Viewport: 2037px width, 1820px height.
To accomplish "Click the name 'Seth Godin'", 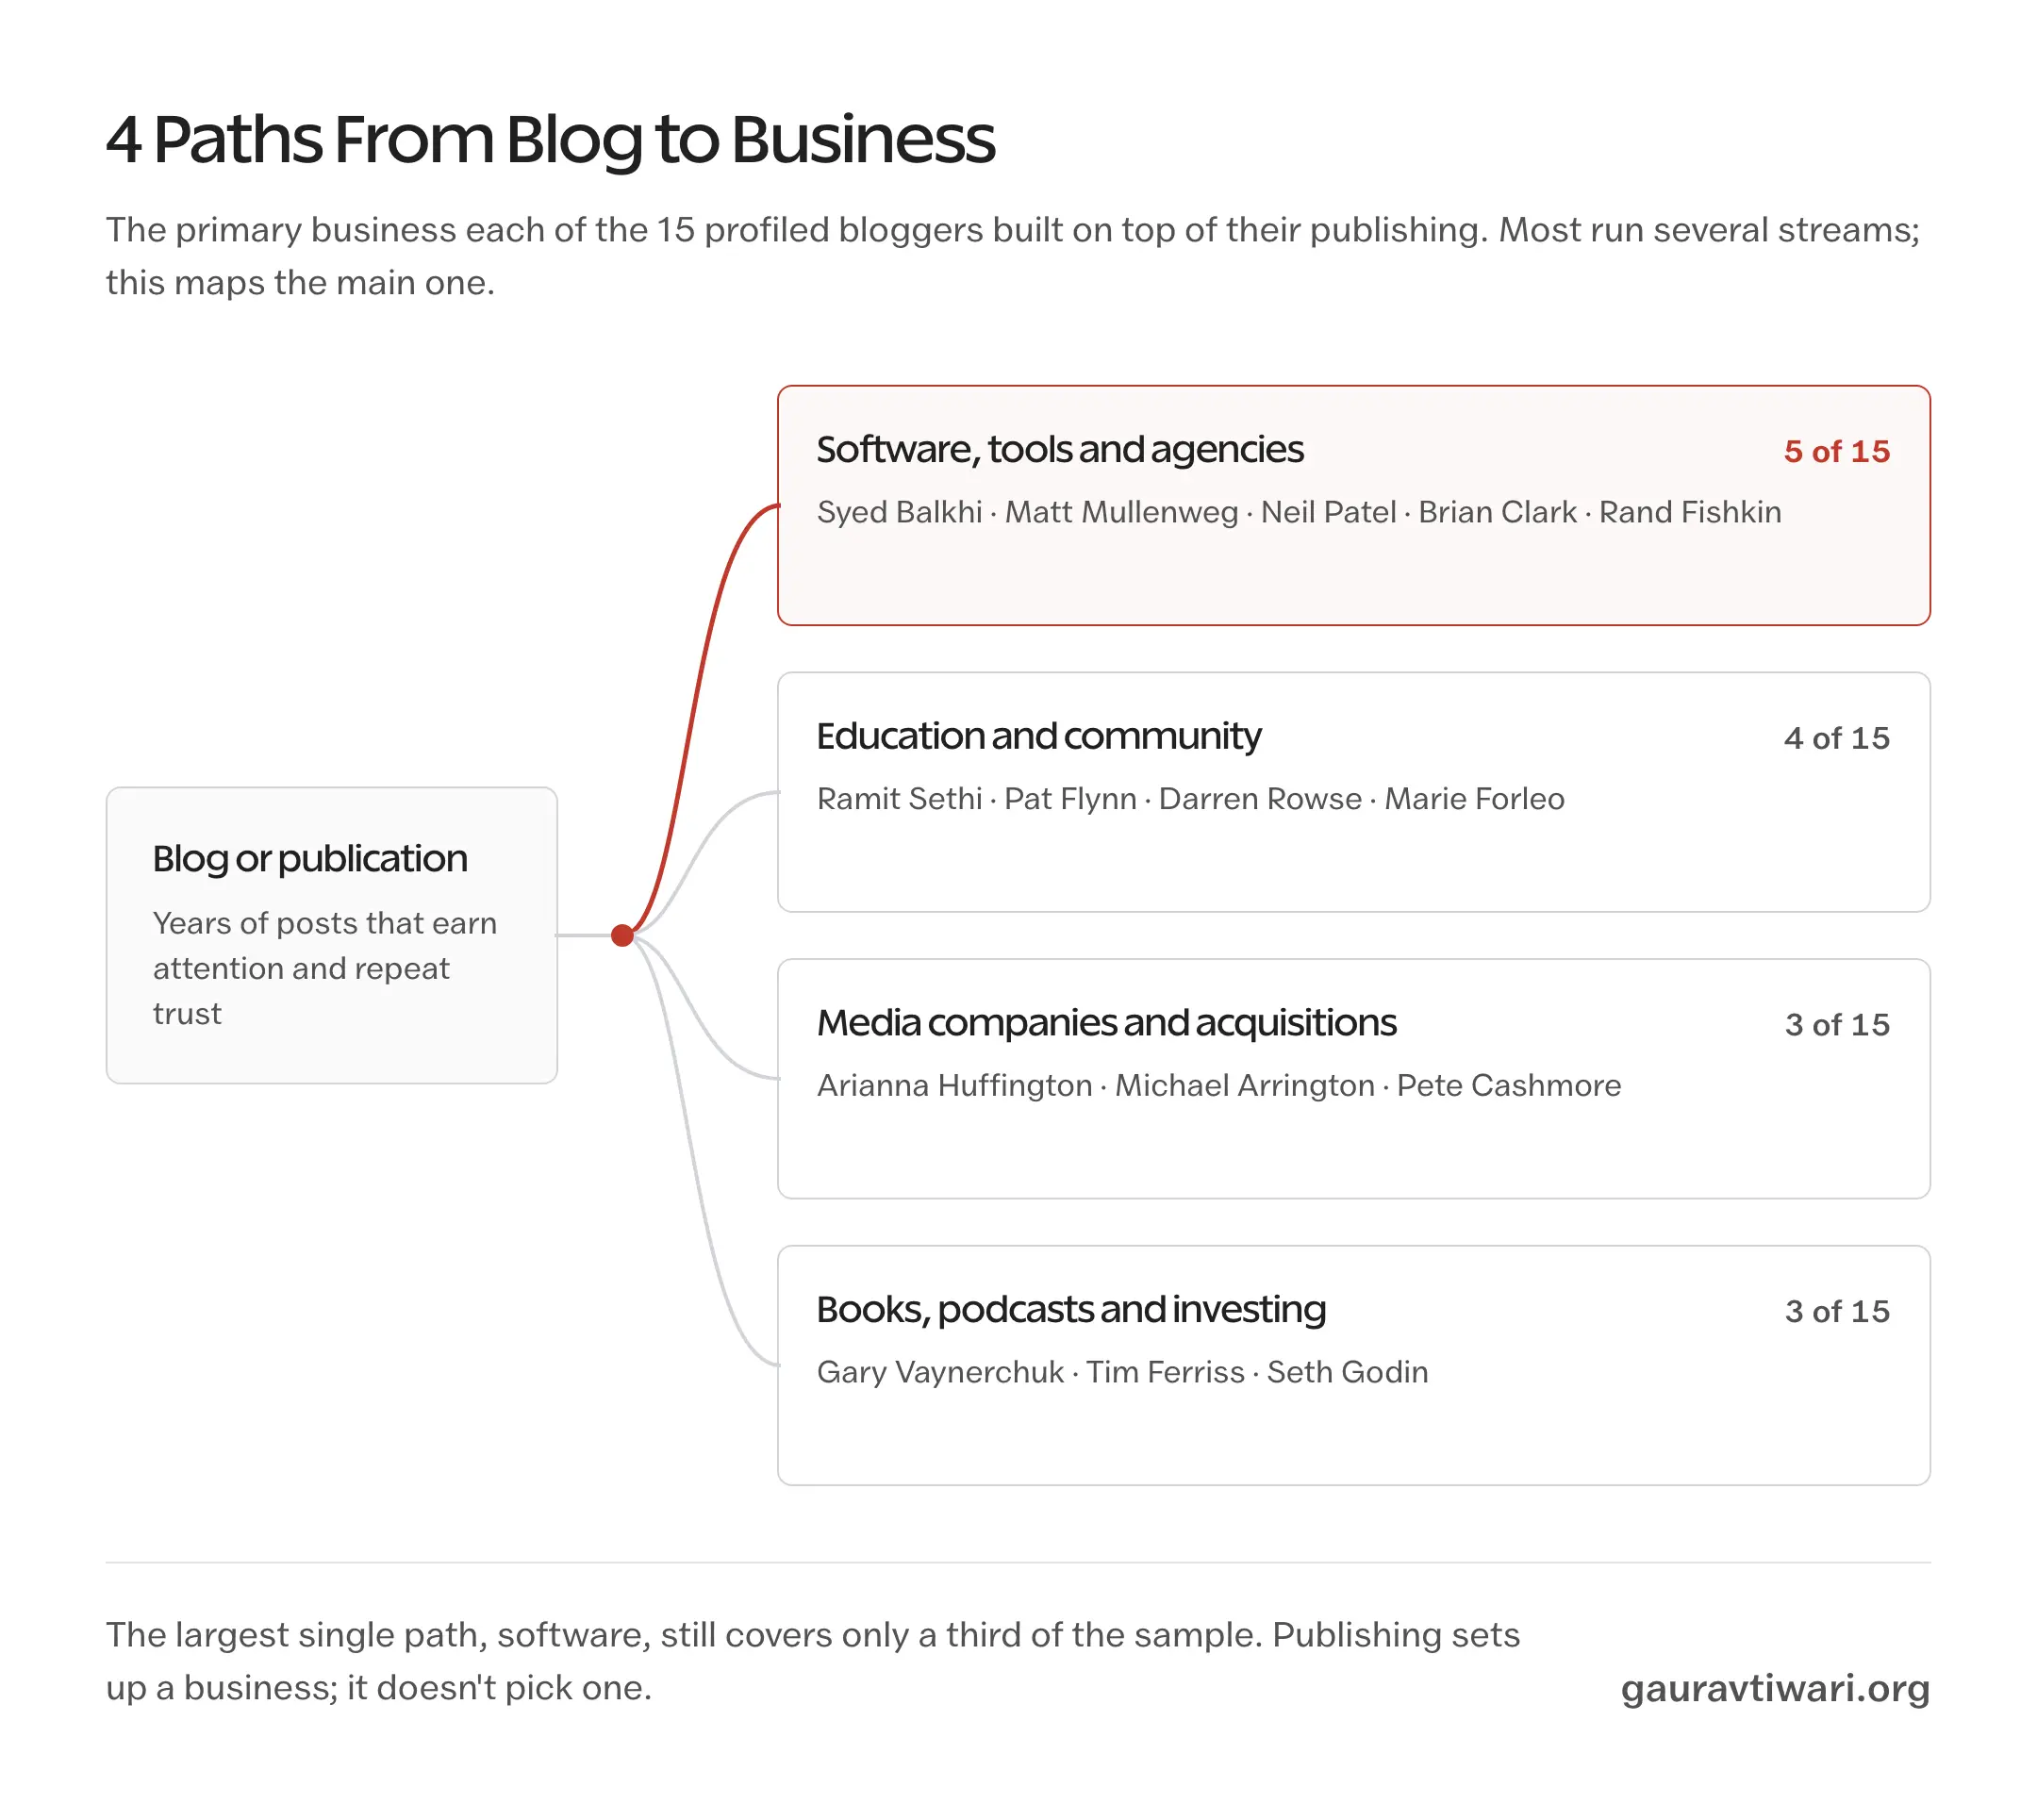I will (1347, 1373).
